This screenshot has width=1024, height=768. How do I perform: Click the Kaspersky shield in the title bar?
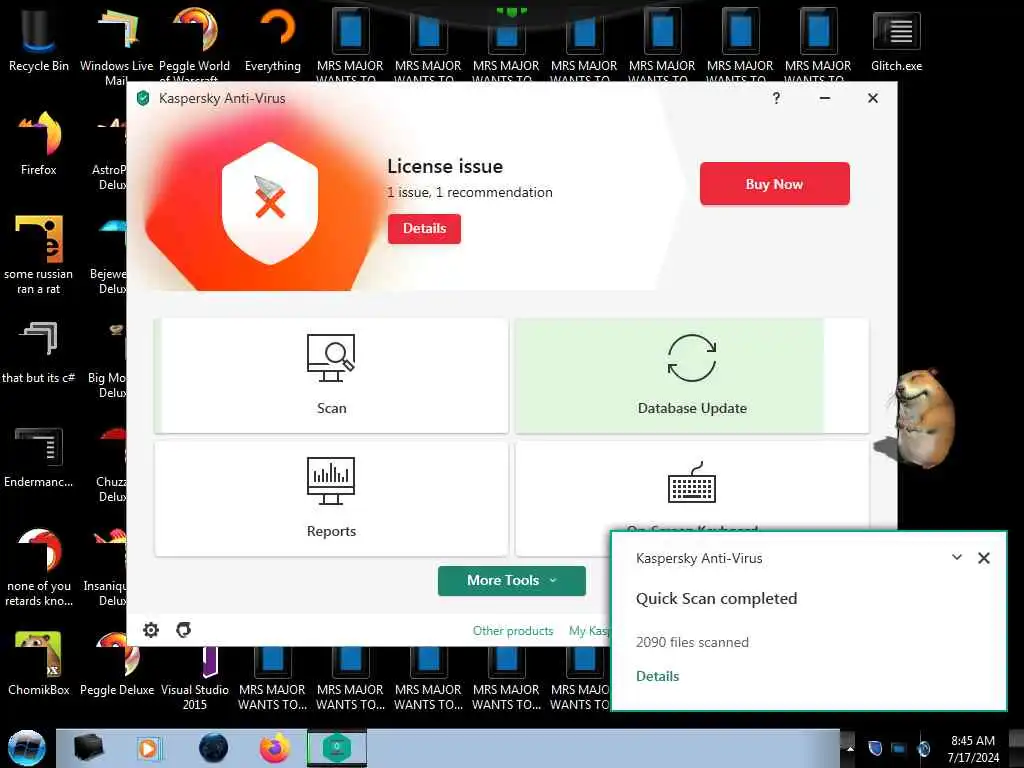tap(143, 99)
